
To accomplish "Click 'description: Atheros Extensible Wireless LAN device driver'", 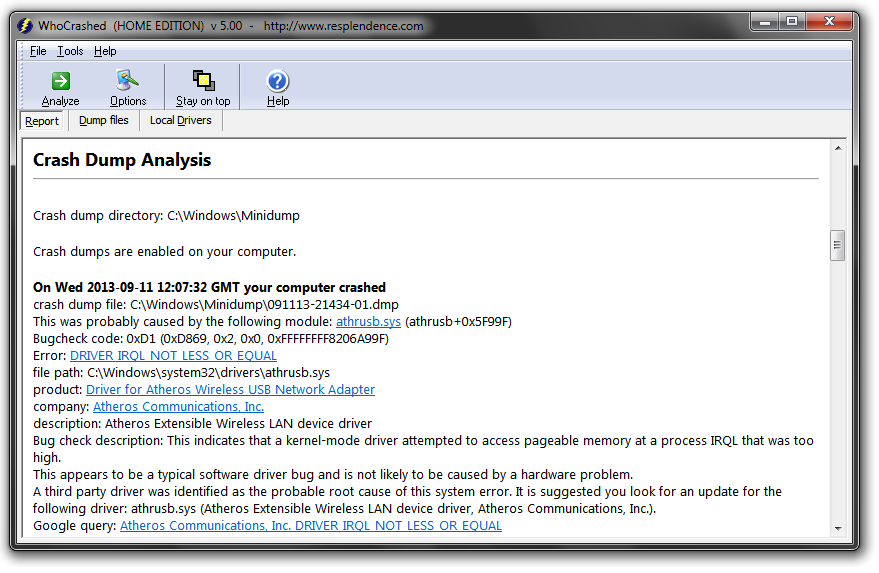I will [202, 424].
